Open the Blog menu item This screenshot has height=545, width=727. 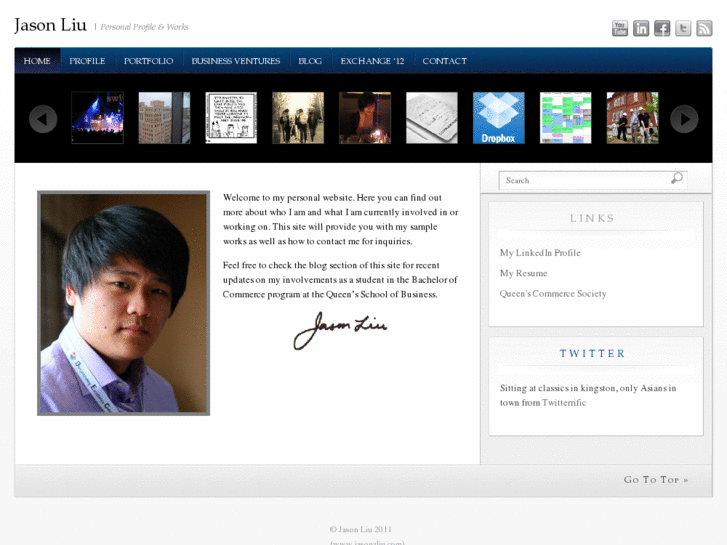310,61
